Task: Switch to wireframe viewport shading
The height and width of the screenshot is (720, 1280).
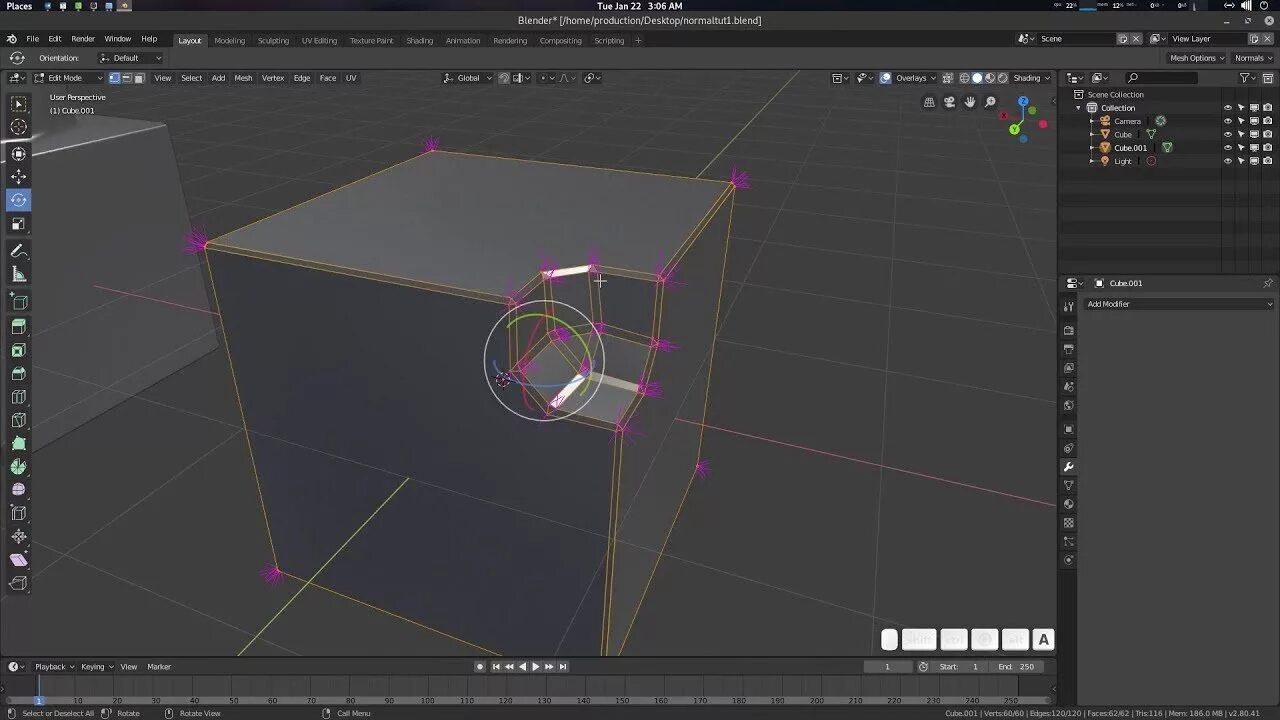Action: point(963,77)
